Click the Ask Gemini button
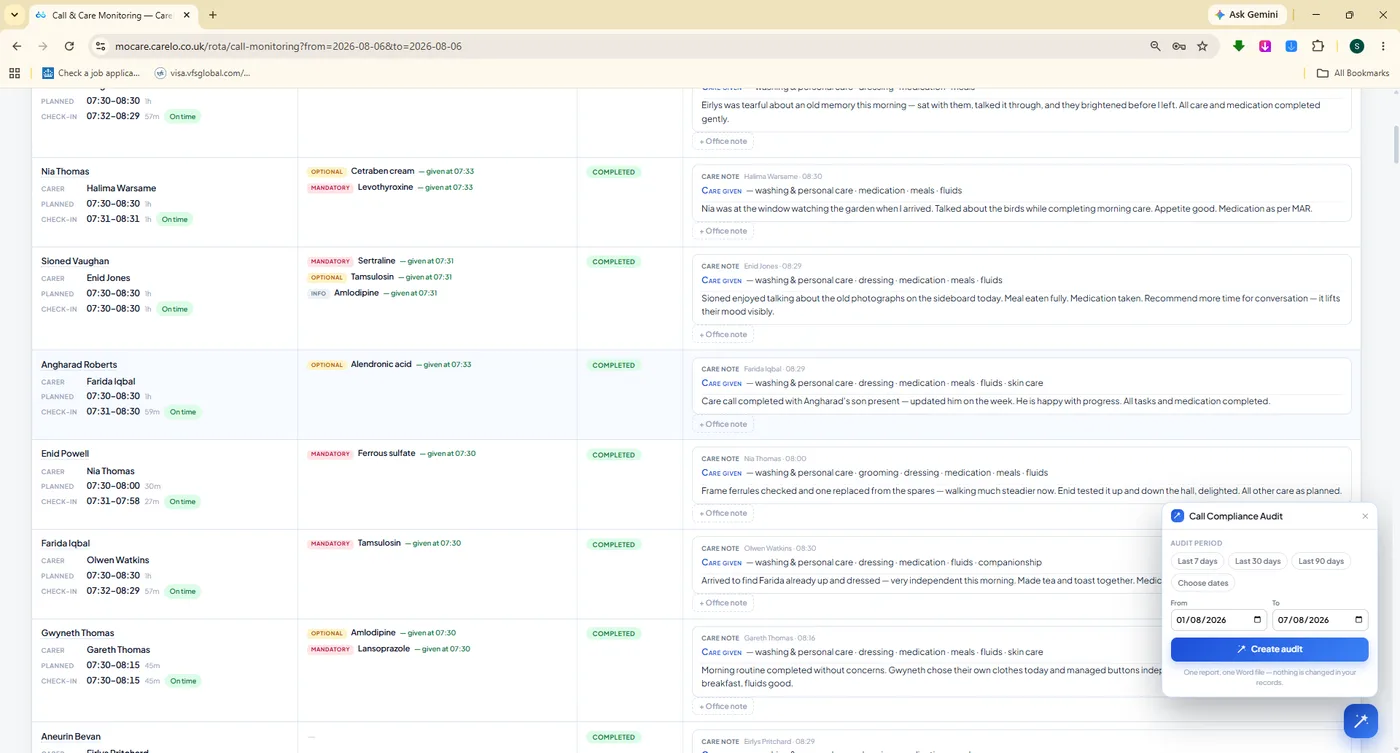 pos(1246,15)
